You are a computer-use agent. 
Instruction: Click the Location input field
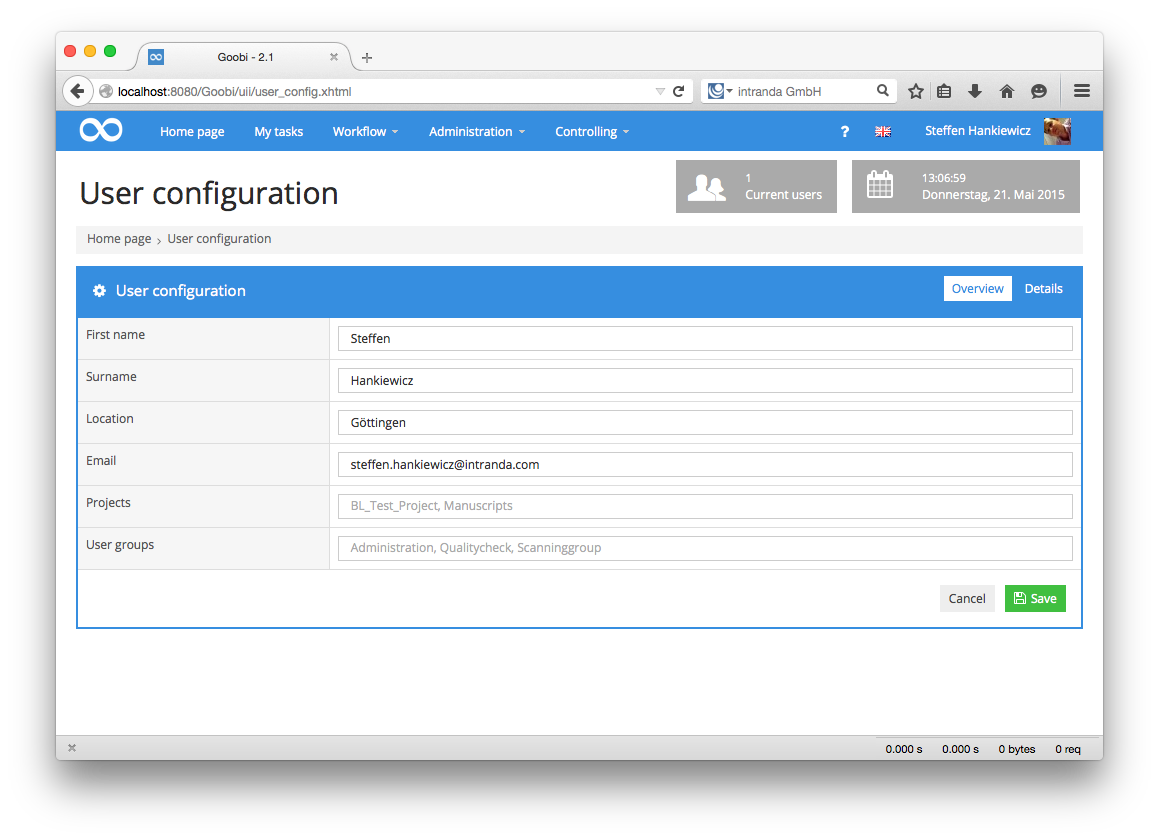(705, 422)
